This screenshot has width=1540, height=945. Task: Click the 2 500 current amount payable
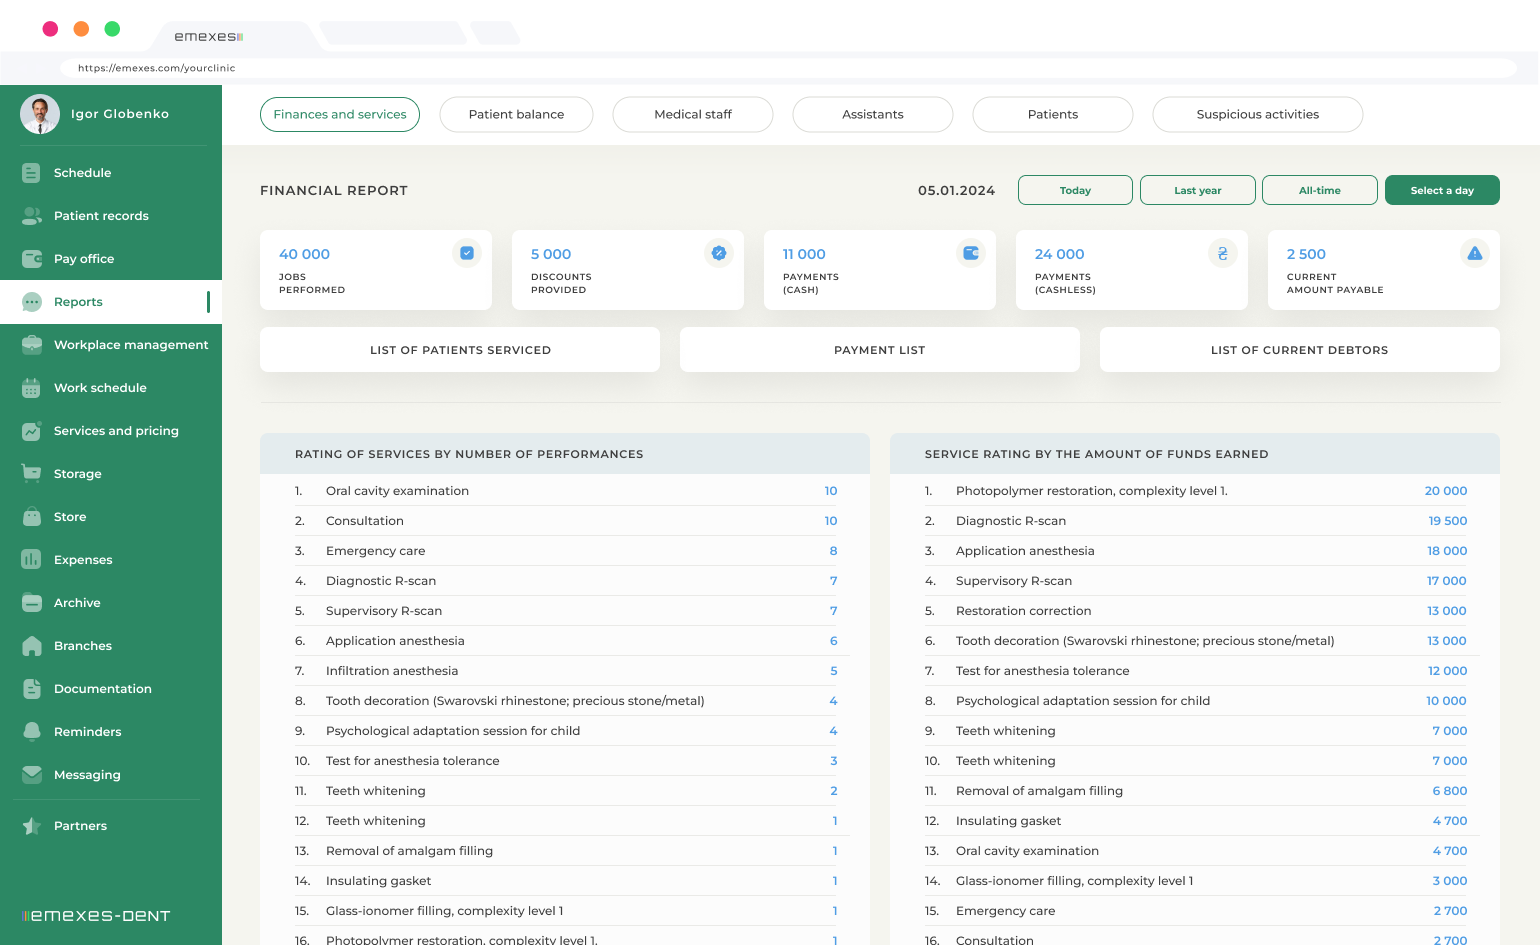[1306, 254]
